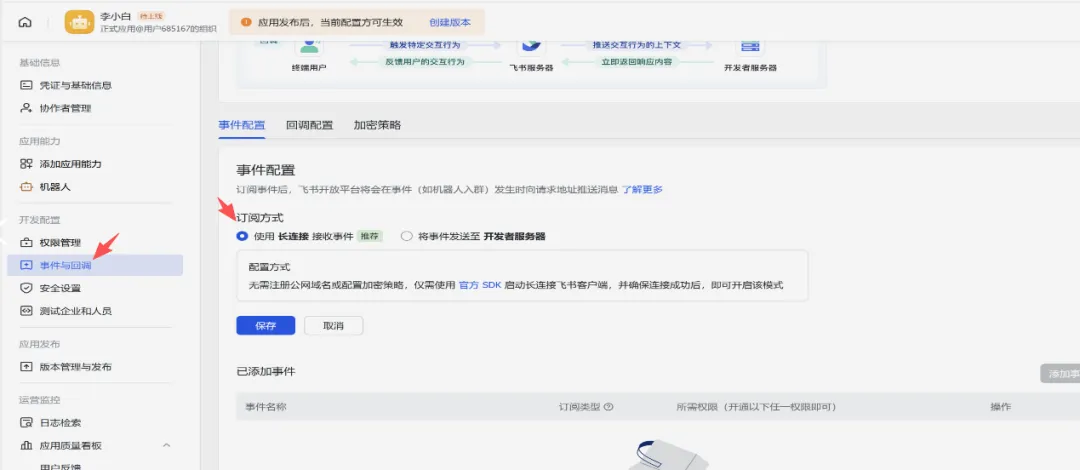Click the 操作 column header

click(x=1001, y=407)
